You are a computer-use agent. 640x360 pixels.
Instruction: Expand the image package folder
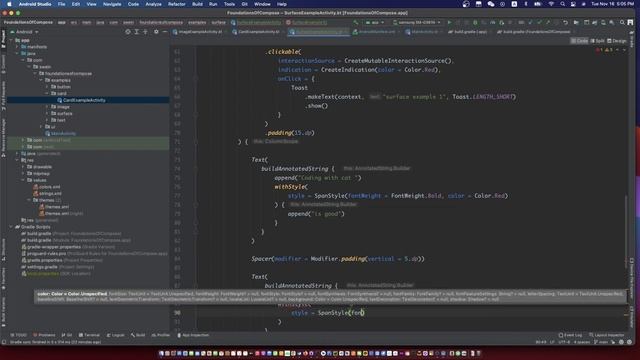pos(47,107)
